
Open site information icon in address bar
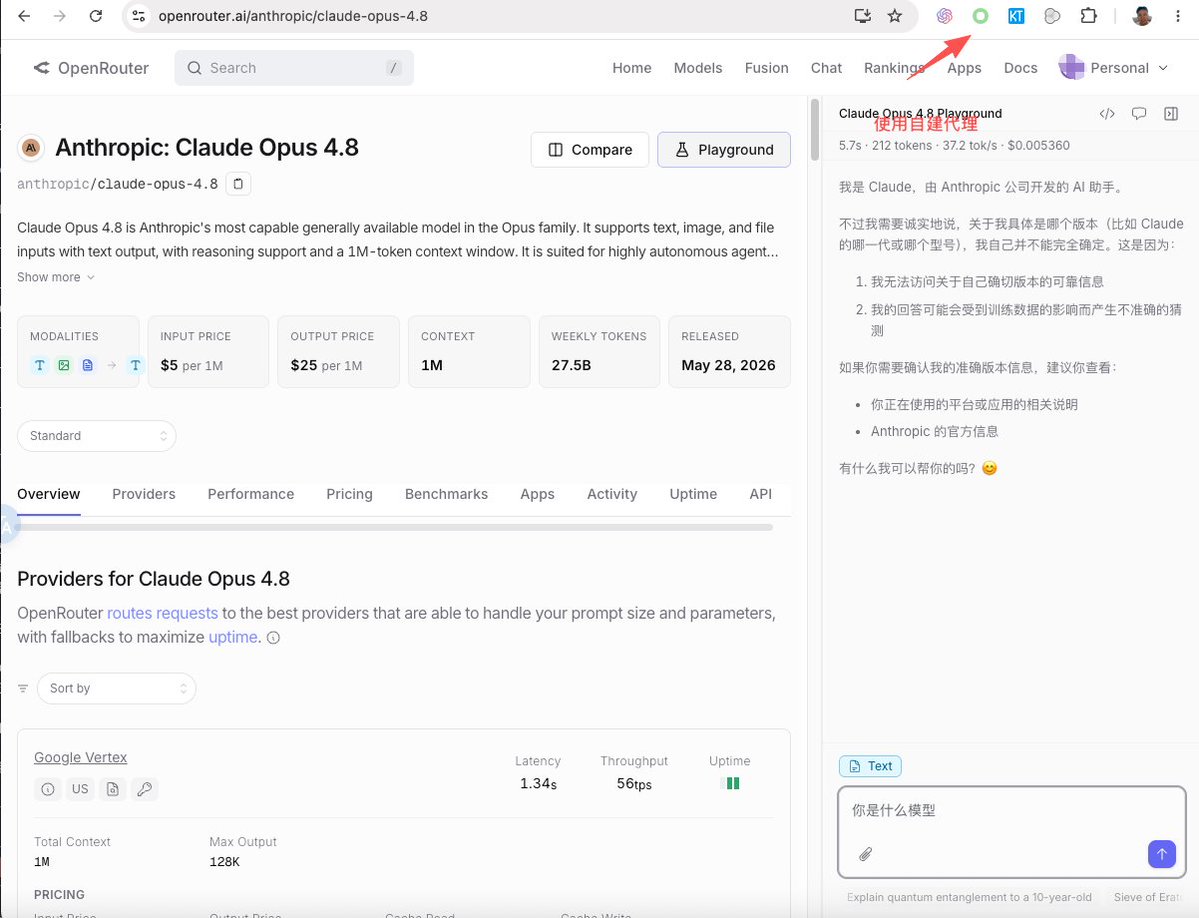pos(138,16)
